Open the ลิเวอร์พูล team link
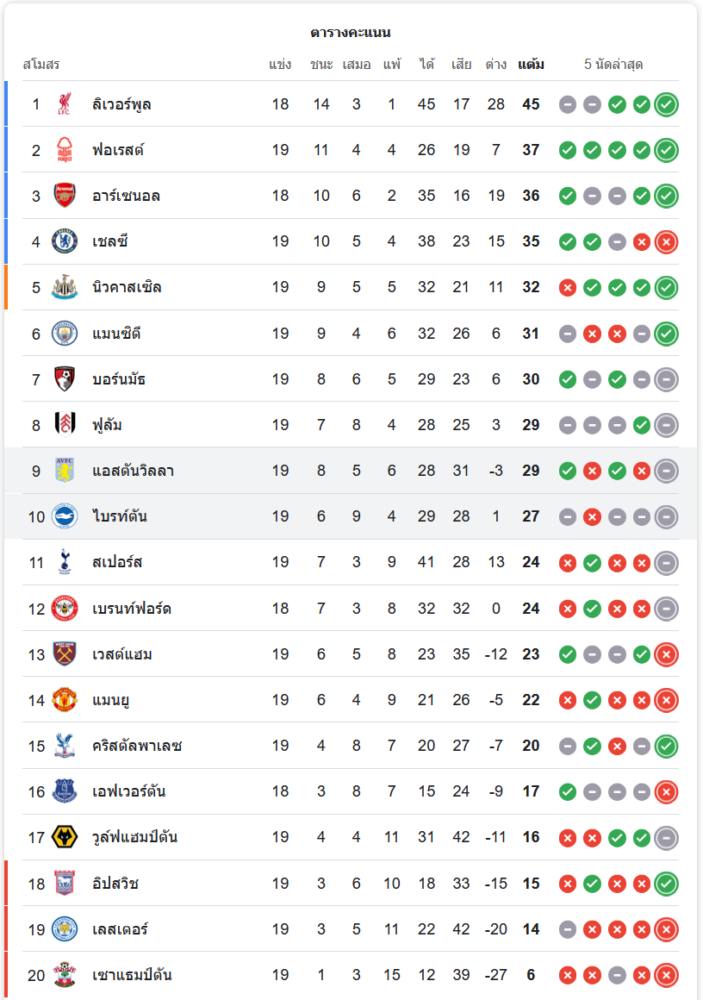Screen dimensions: 703x1000 121,104
